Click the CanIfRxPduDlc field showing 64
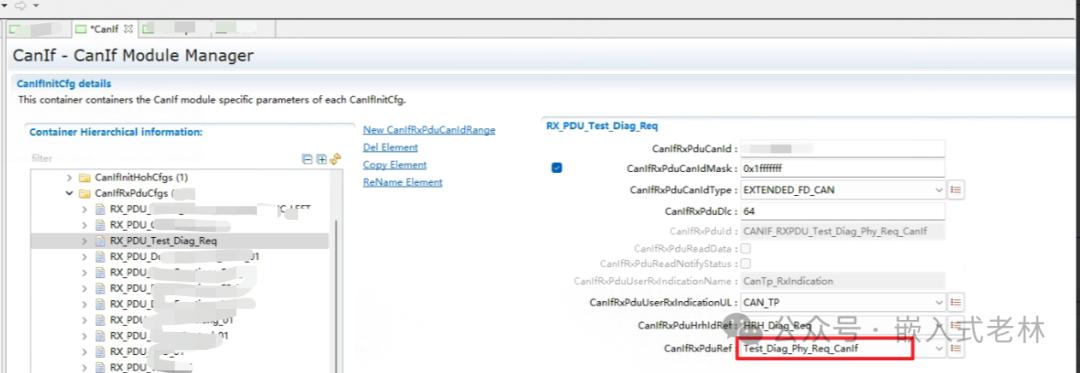This screenshot has height=373, width=1080. point(842,211)
